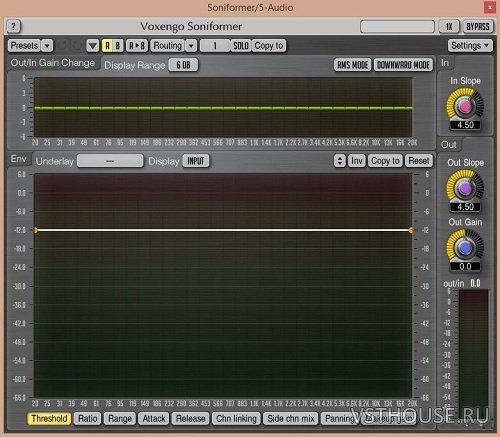Image resolution: width=500 pixels, height=437 pixels.
Task: Click the redo arrow icon
Action: (x=77, y=46)
